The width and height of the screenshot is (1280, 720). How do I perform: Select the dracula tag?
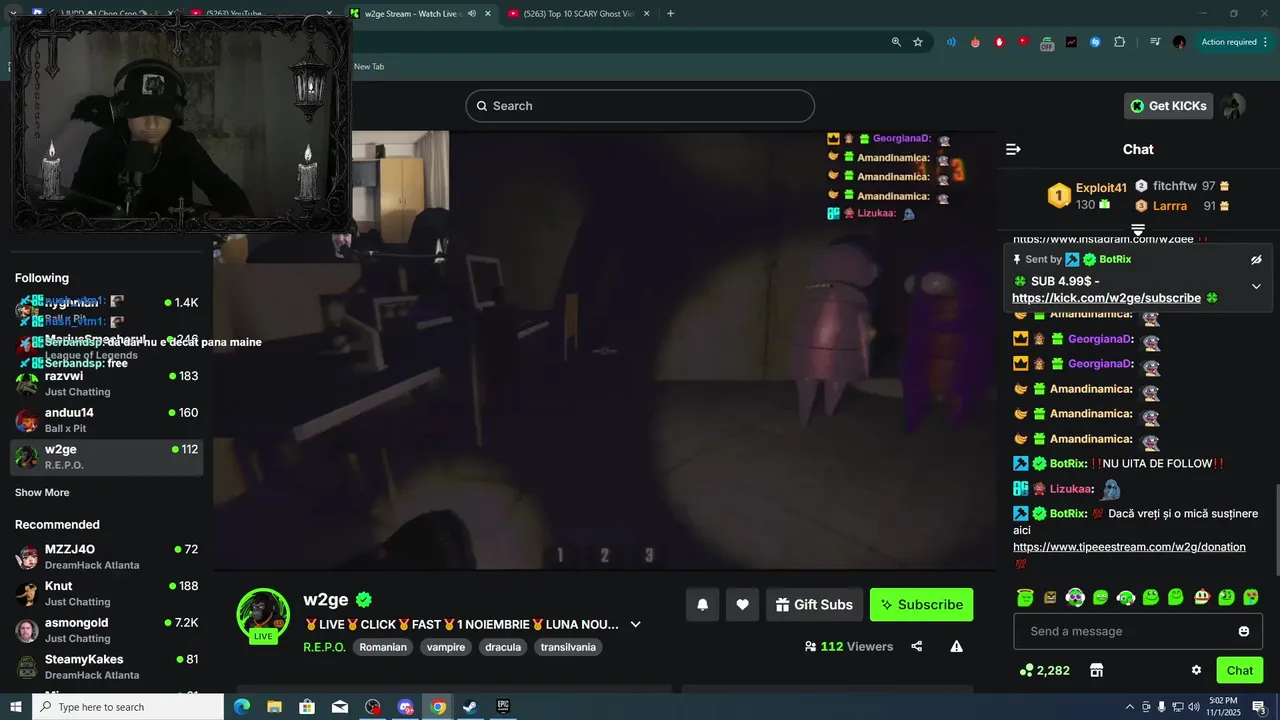(x=503, y=647)
